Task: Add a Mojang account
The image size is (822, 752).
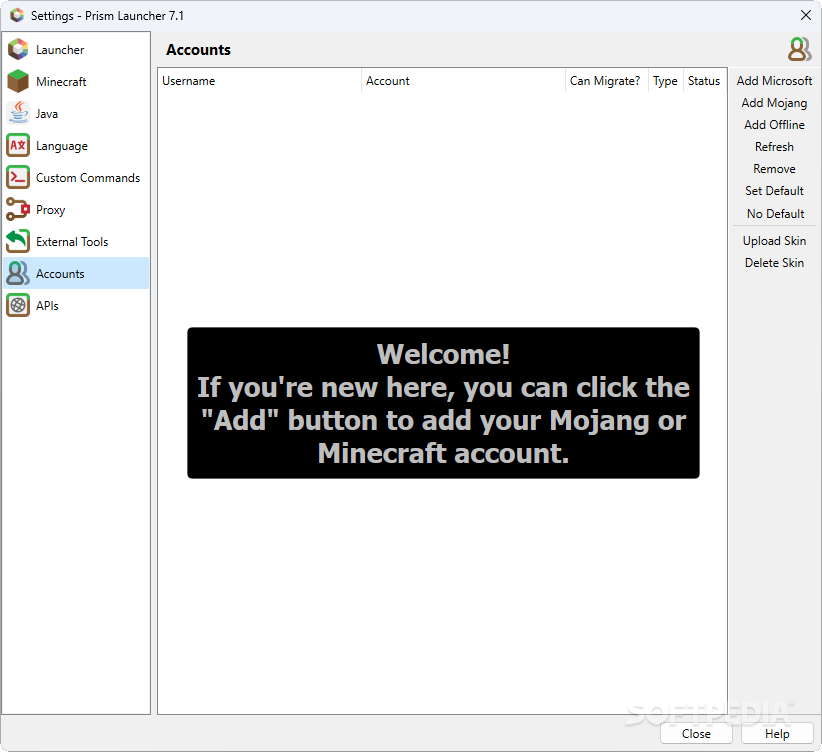Action: [774, 103]
